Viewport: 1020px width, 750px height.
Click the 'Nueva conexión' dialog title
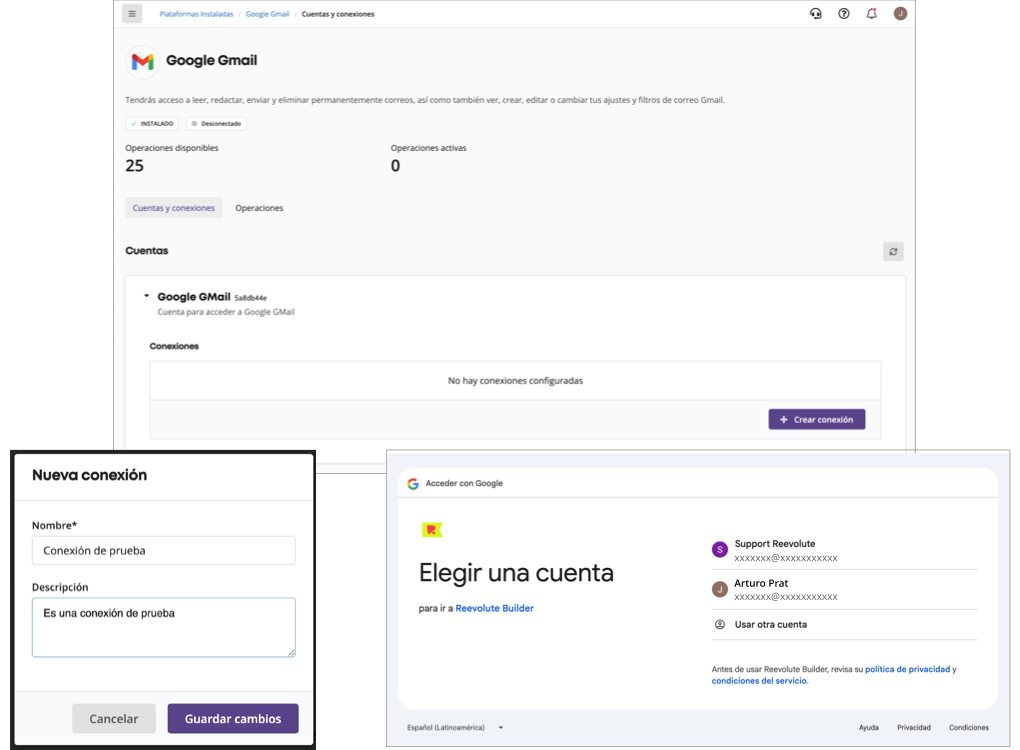(x=90, y=475)
